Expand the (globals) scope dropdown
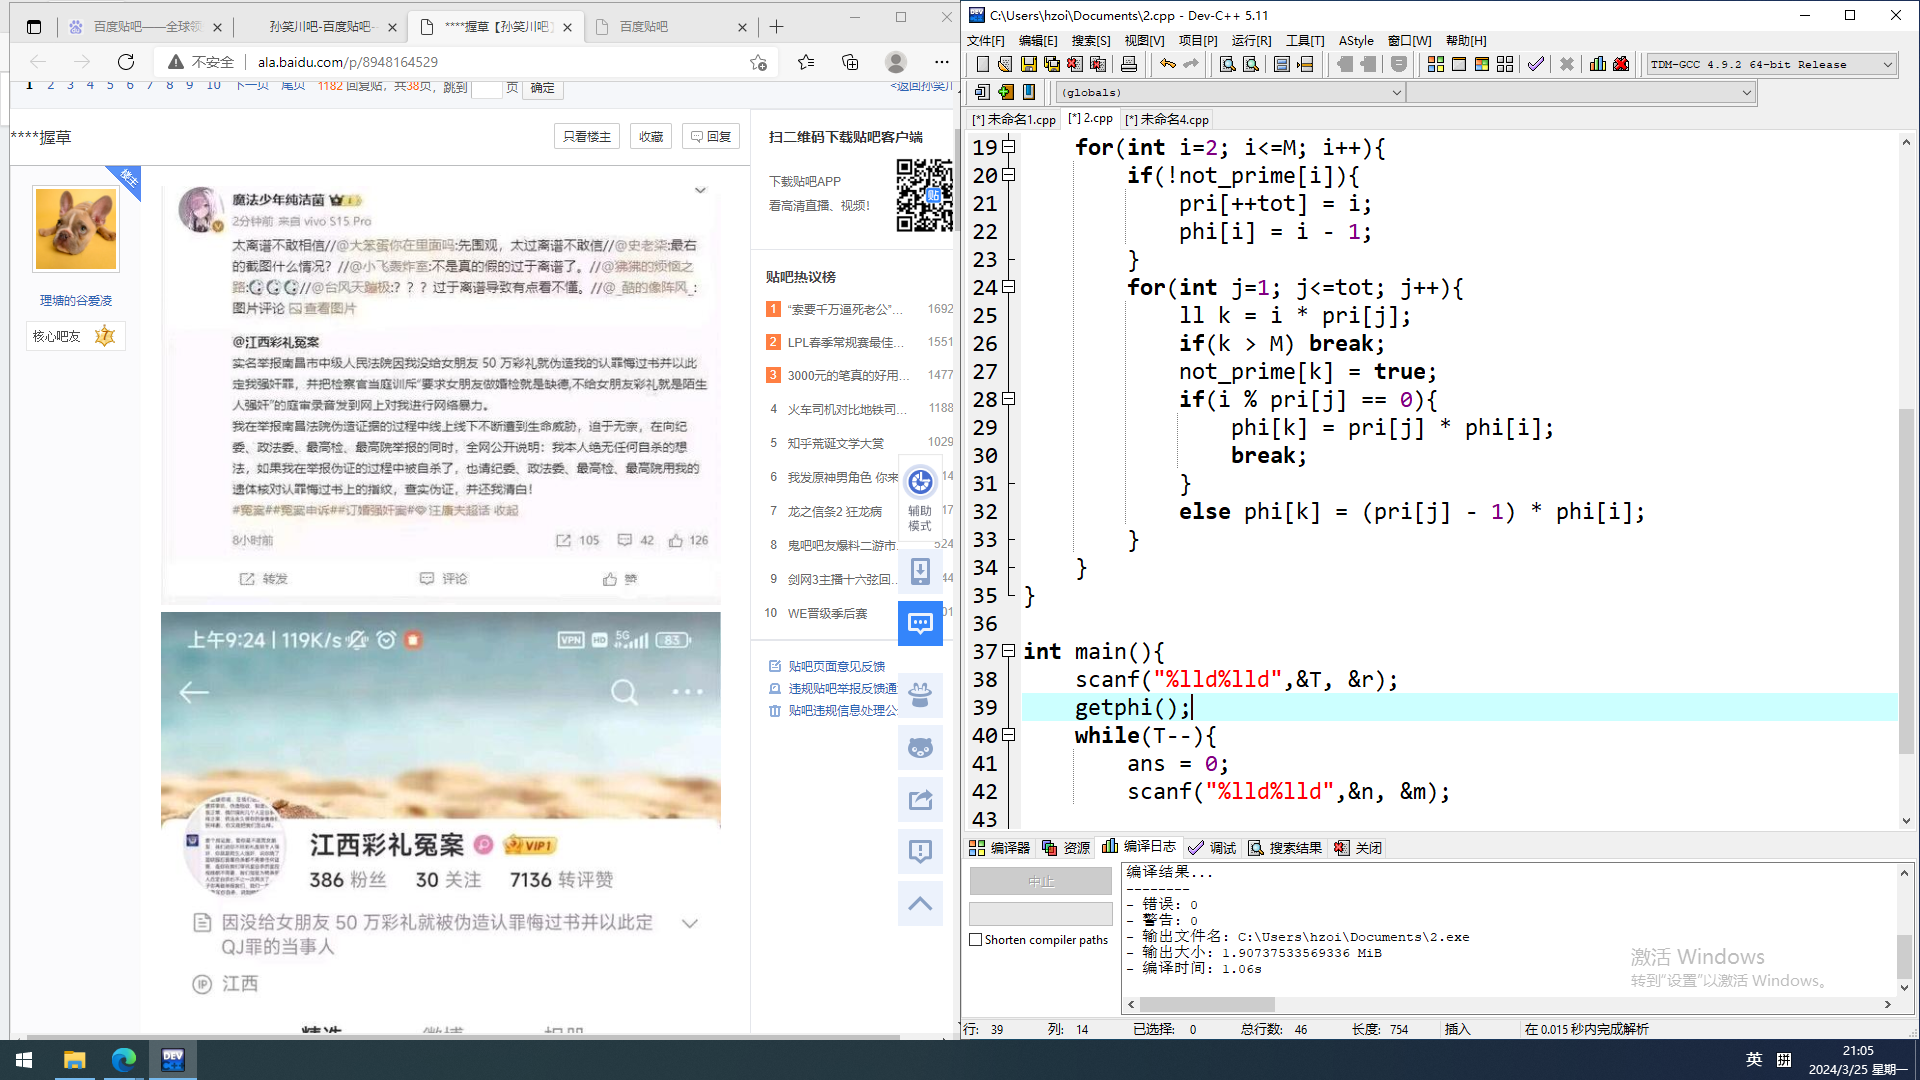 point(1396,93)
